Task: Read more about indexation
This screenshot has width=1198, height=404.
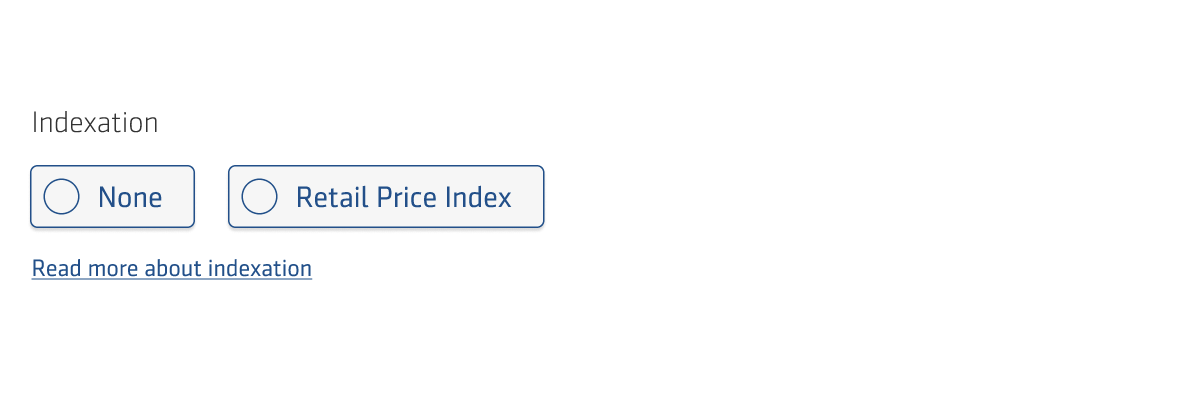Action: (172, 268)
